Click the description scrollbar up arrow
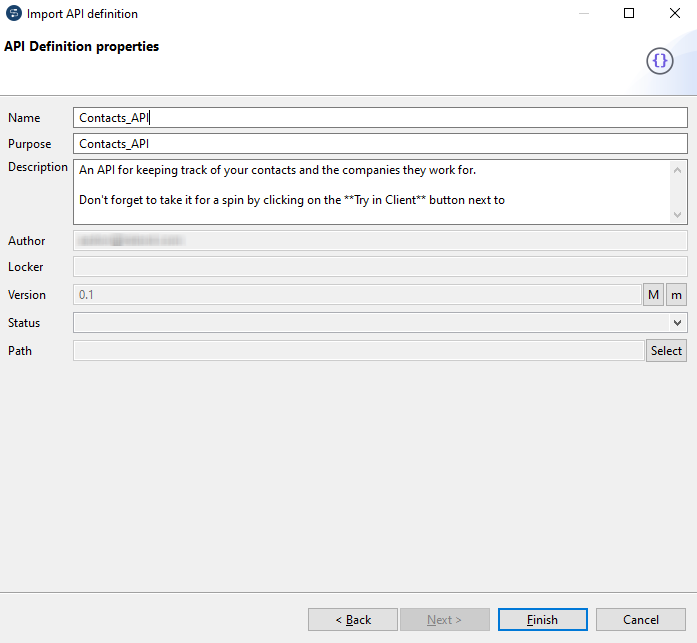 pos(677,170)
